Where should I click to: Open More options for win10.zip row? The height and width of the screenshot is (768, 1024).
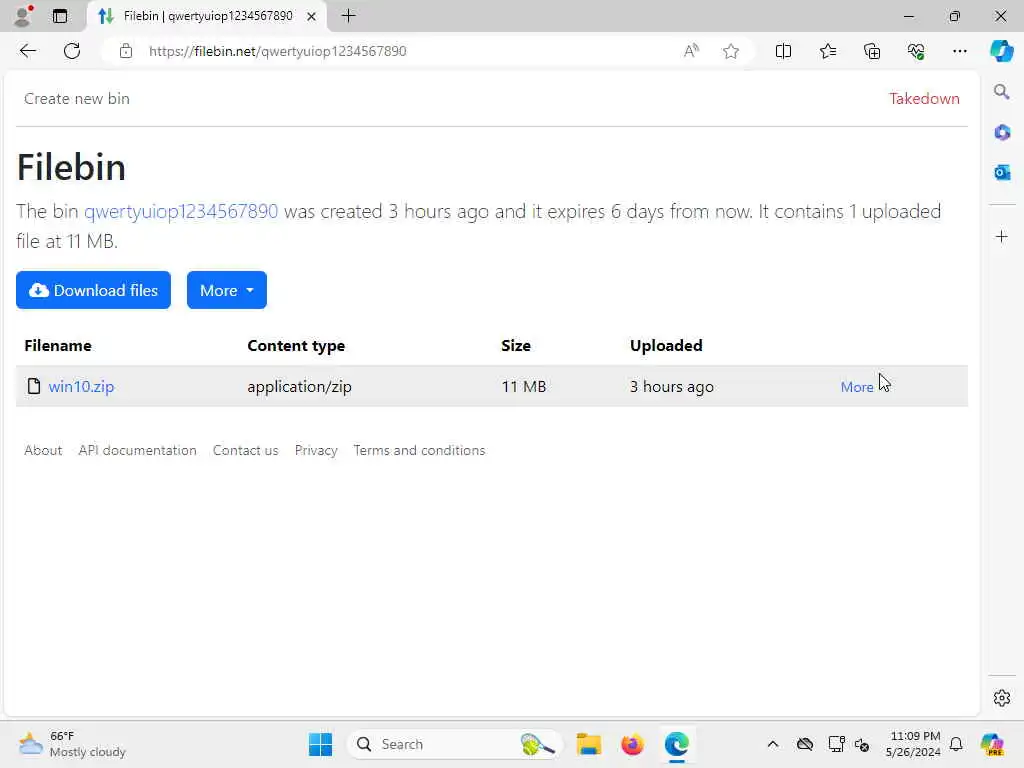[x=857, y=387]
